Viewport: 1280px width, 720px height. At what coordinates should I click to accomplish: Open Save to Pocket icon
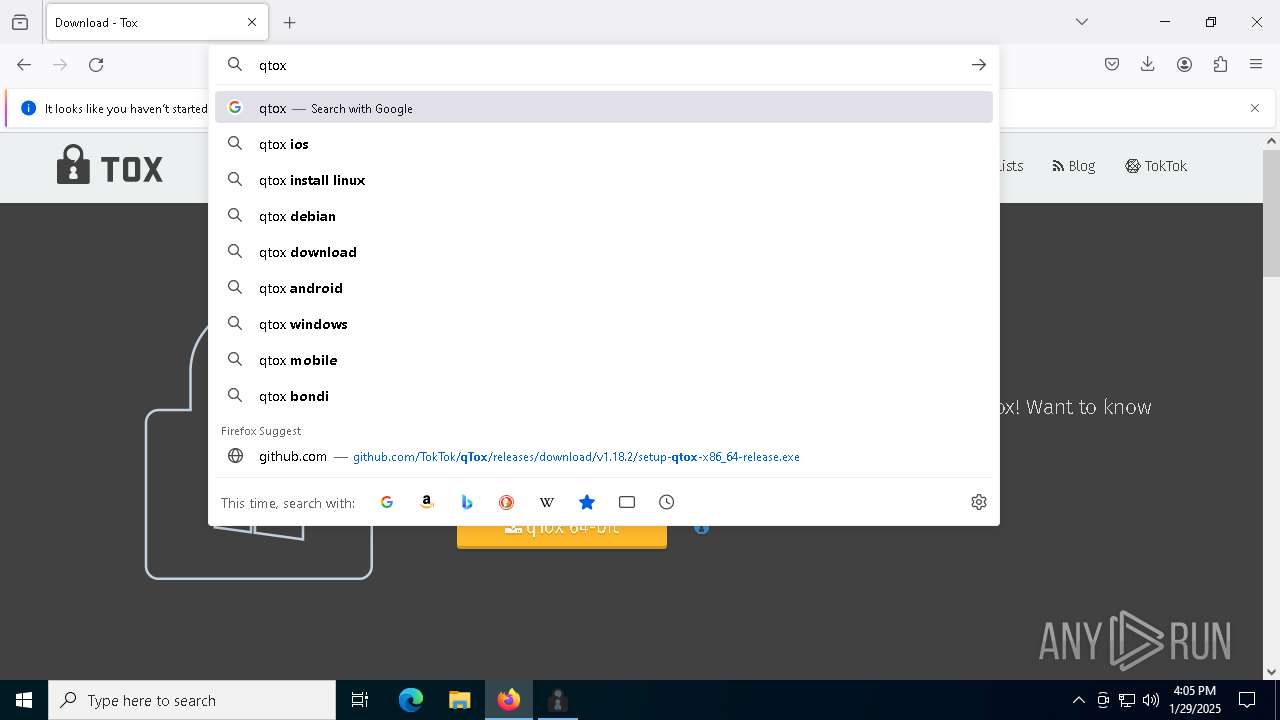point(1112,65)
